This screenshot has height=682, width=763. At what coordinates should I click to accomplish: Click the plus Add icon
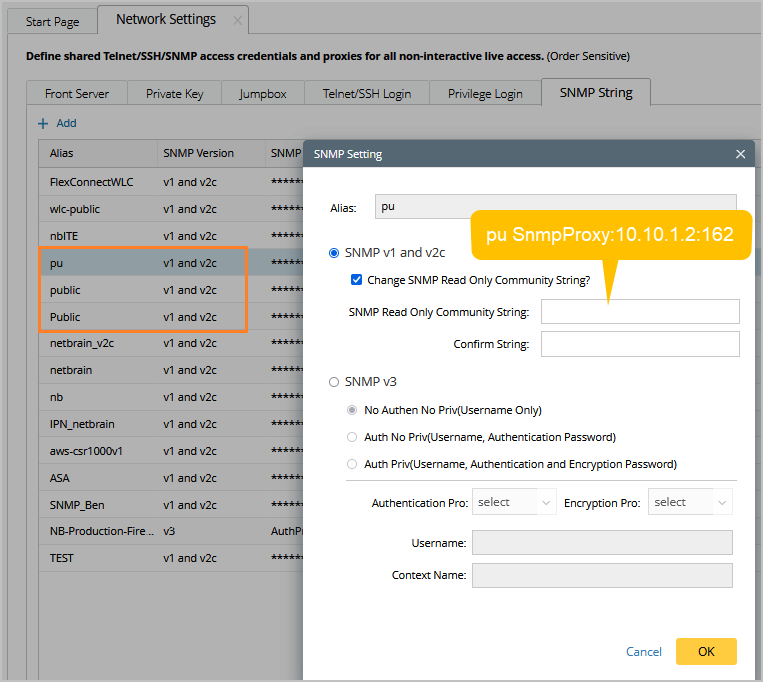coord(43,123)
